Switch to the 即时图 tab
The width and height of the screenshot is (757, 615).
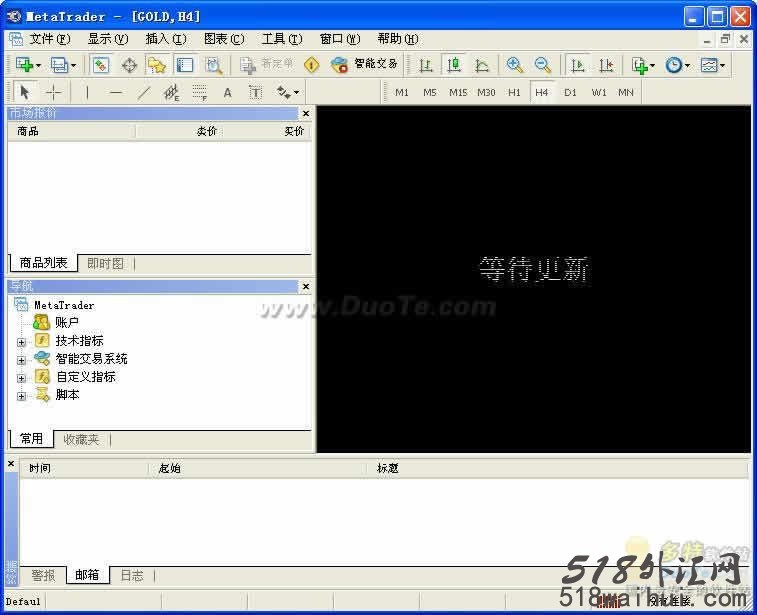pyautogui.click(x=105, y=264)
